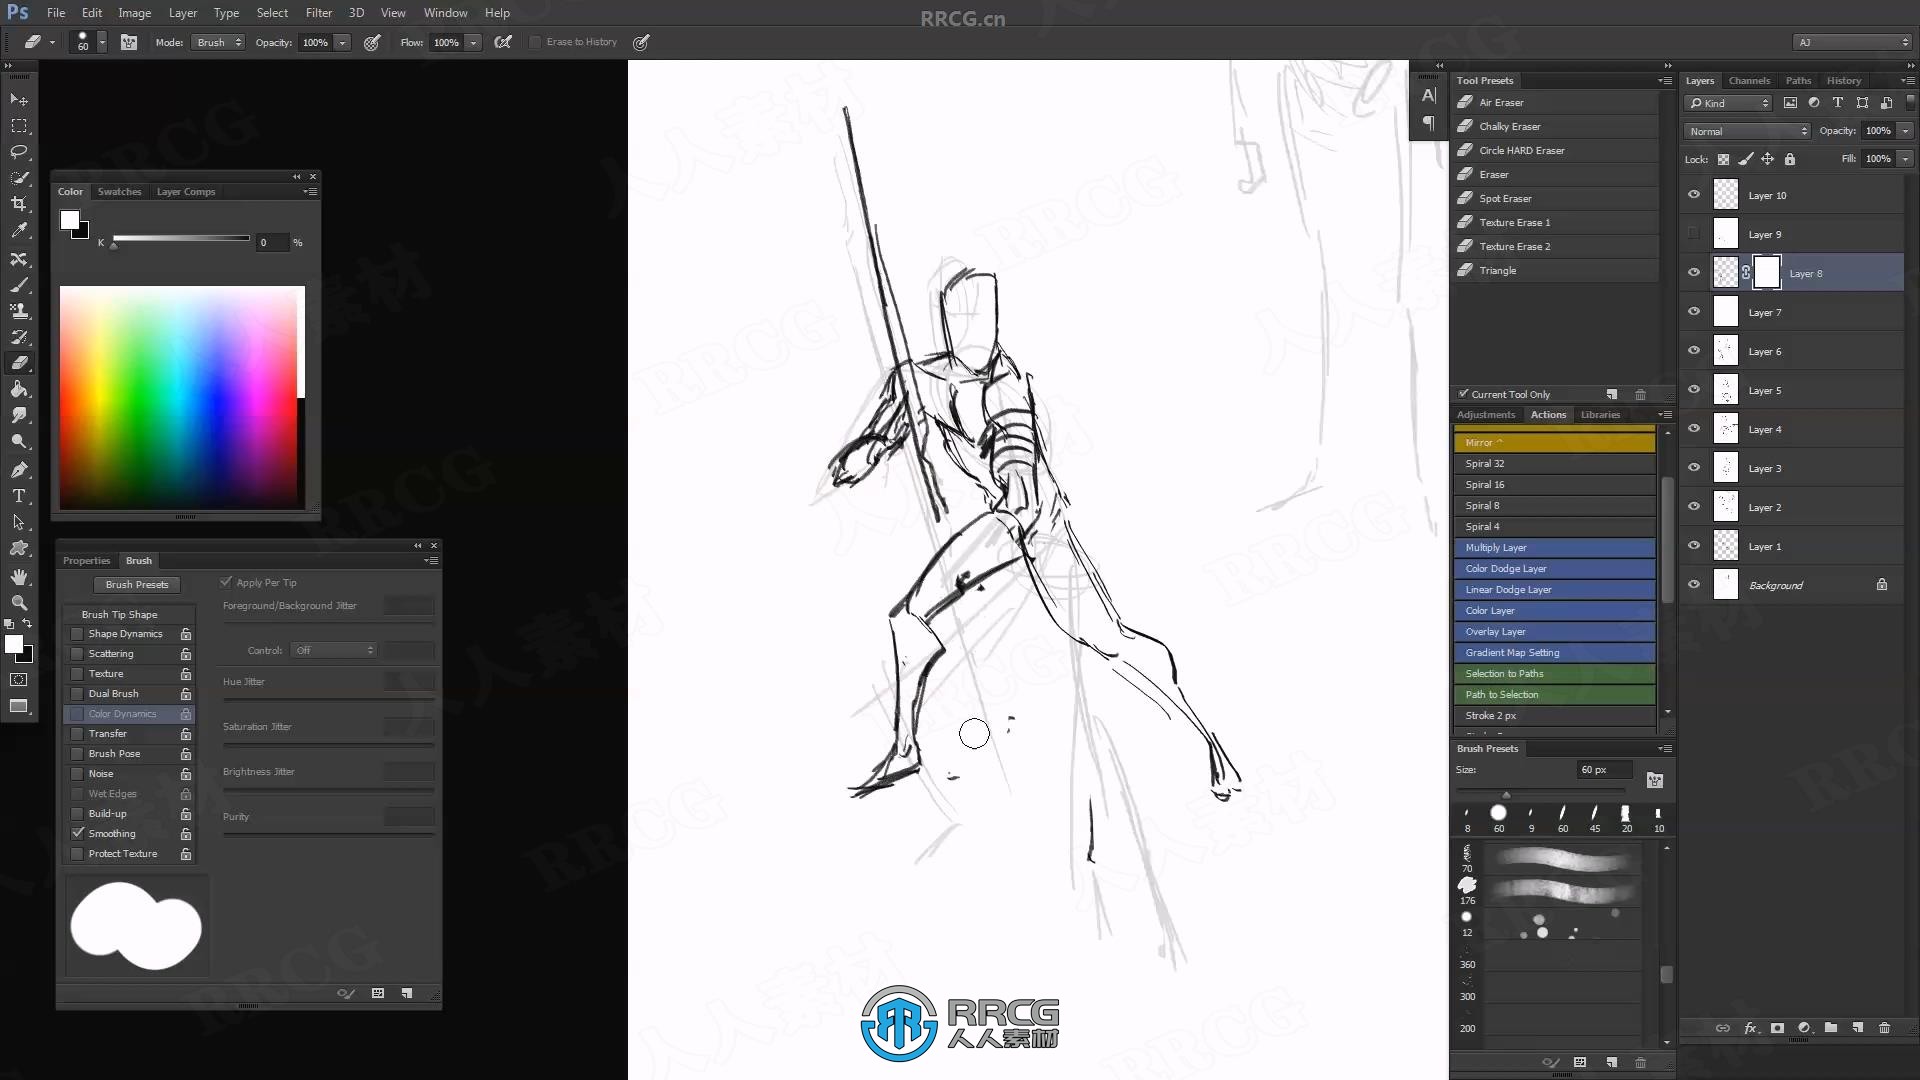Click delete layer trash icon
This screenshot has height=1080, width=1920.
click(x=1884, y=1027)
